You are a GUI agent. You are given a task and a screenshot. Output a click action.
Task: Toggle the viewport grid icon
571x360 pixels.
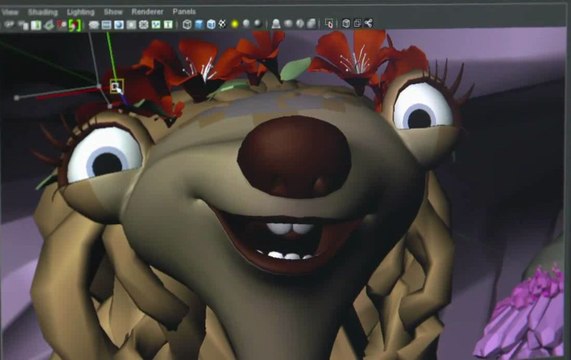click(x=94, y=24)
